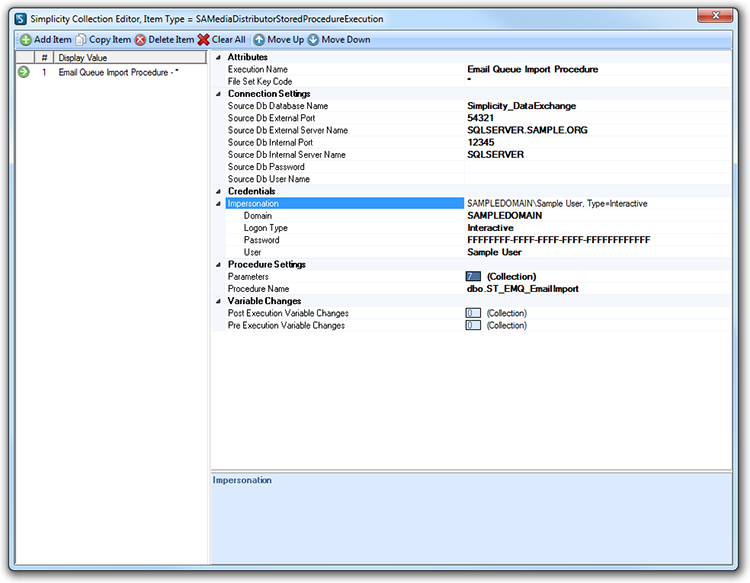
Task: Click the Parameters collection count box
Action: (x=473, y=276)
